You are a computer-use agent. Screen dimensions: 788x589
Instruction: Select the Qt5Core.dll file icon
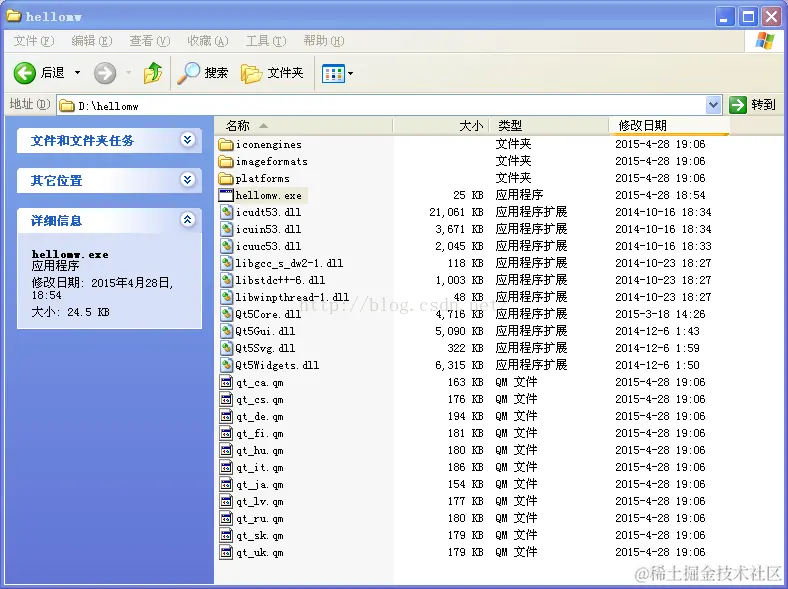click(x=226, y=315)
